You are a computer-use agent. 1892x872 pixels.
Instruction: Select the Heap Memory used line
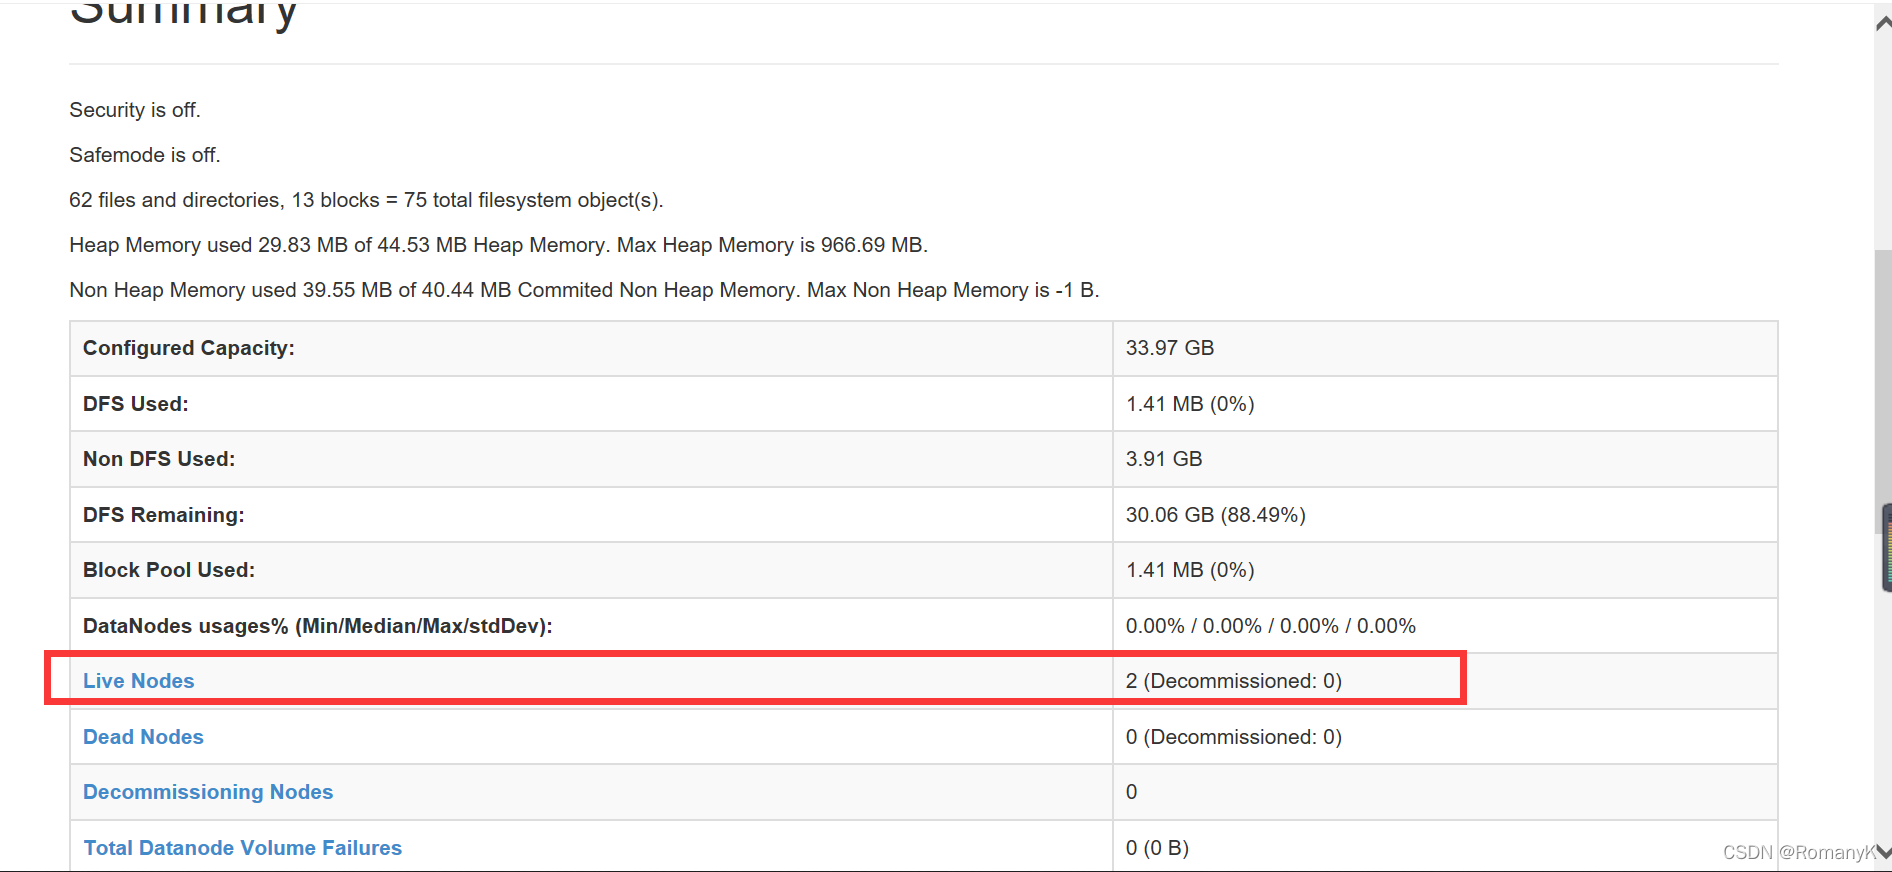click(x=498, y=245)
